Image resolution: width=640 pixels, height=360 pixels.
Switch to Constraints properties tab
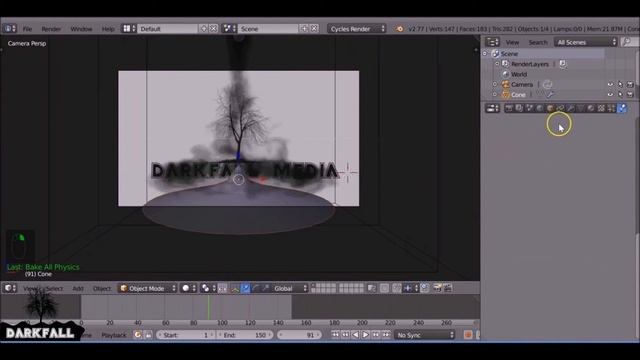[560, 108]
